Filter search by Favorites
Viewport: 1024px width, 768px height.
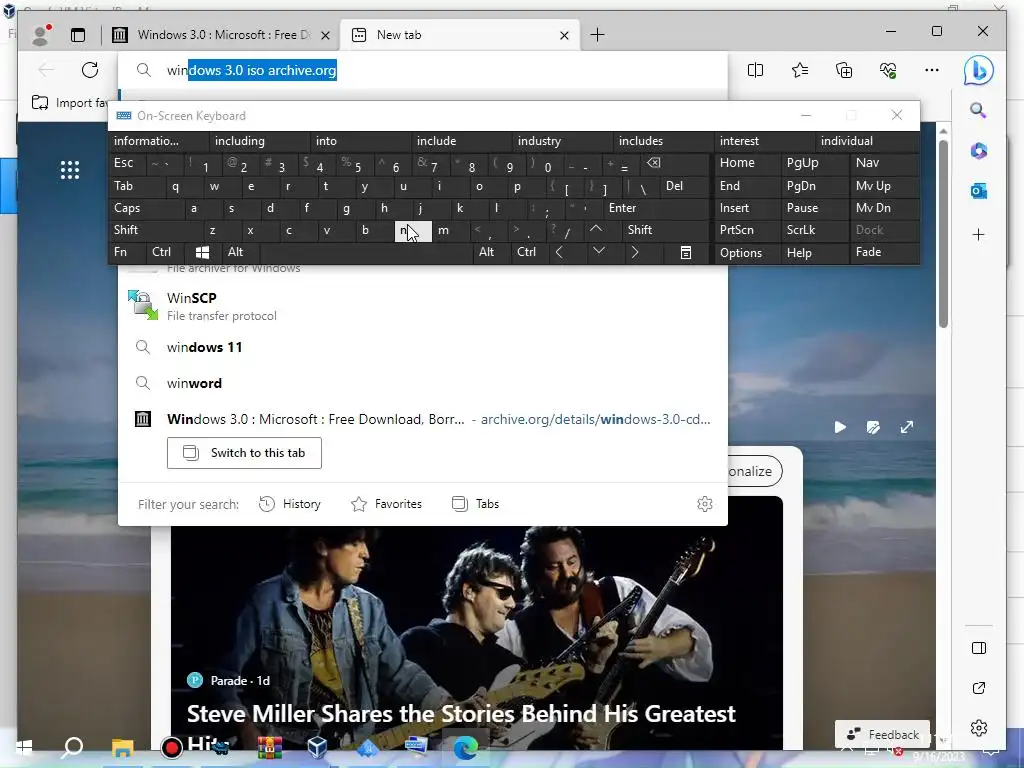386,504
